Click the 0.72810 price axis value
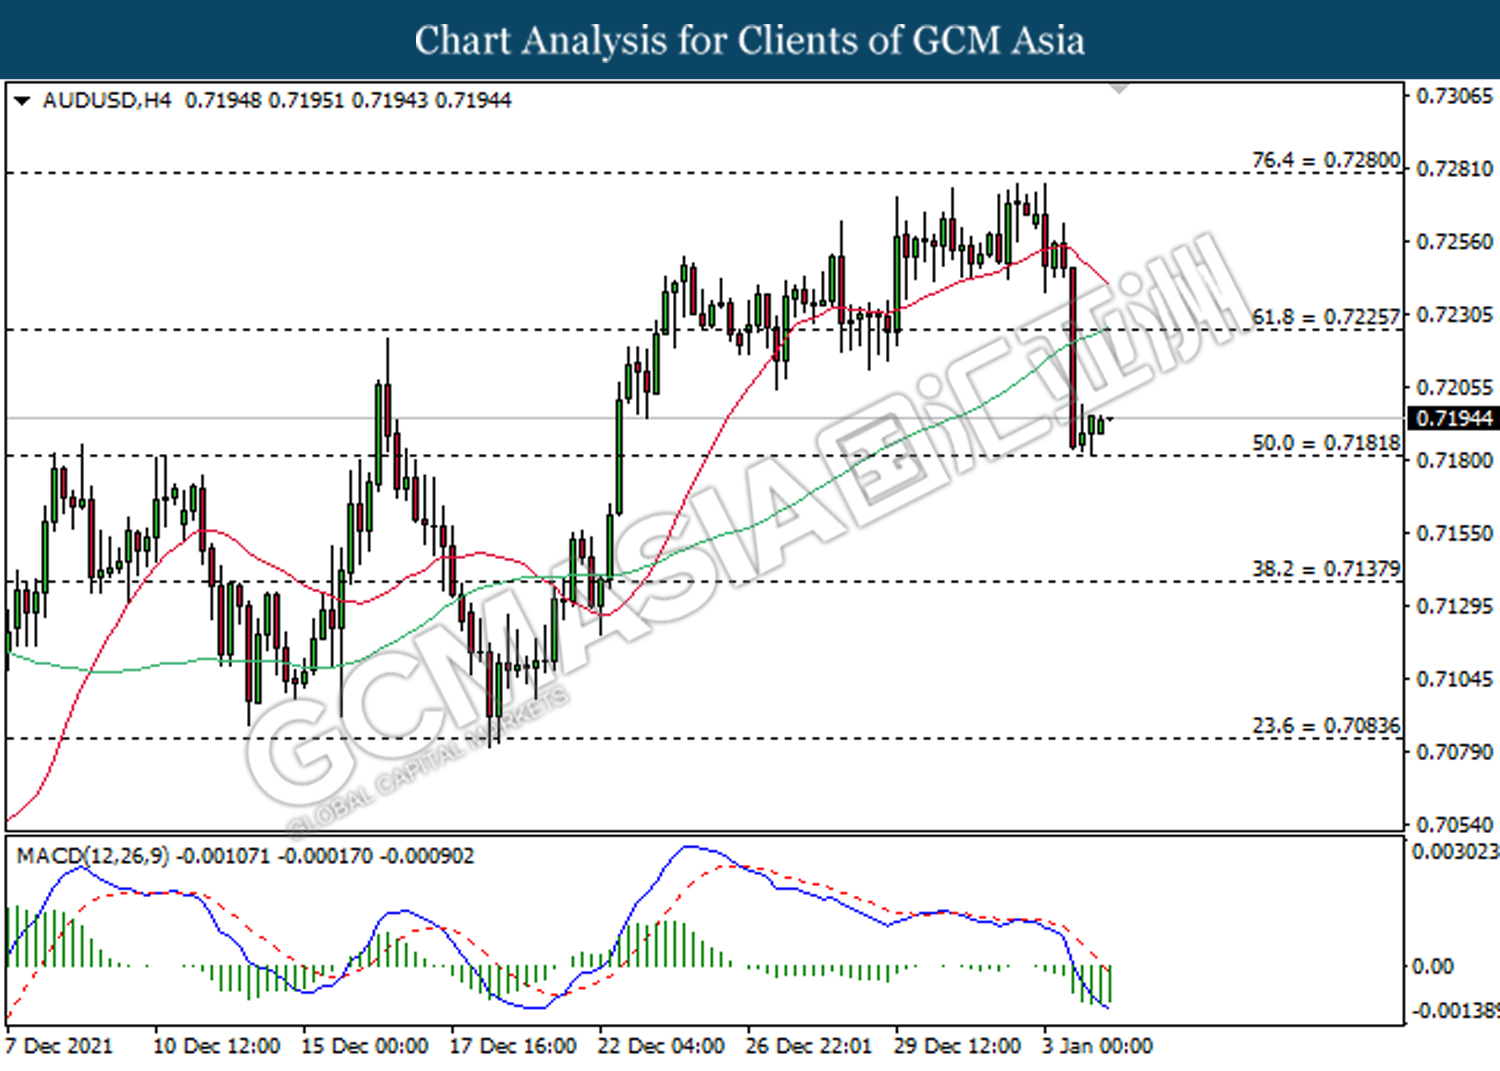Screen dimensions: 1500x1071 1455,169
